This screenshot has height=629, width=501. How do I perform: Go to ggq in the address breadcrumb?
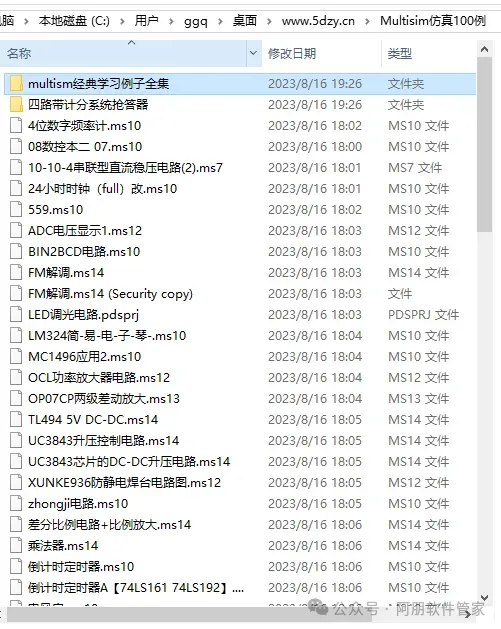click(x=196, y=21)
